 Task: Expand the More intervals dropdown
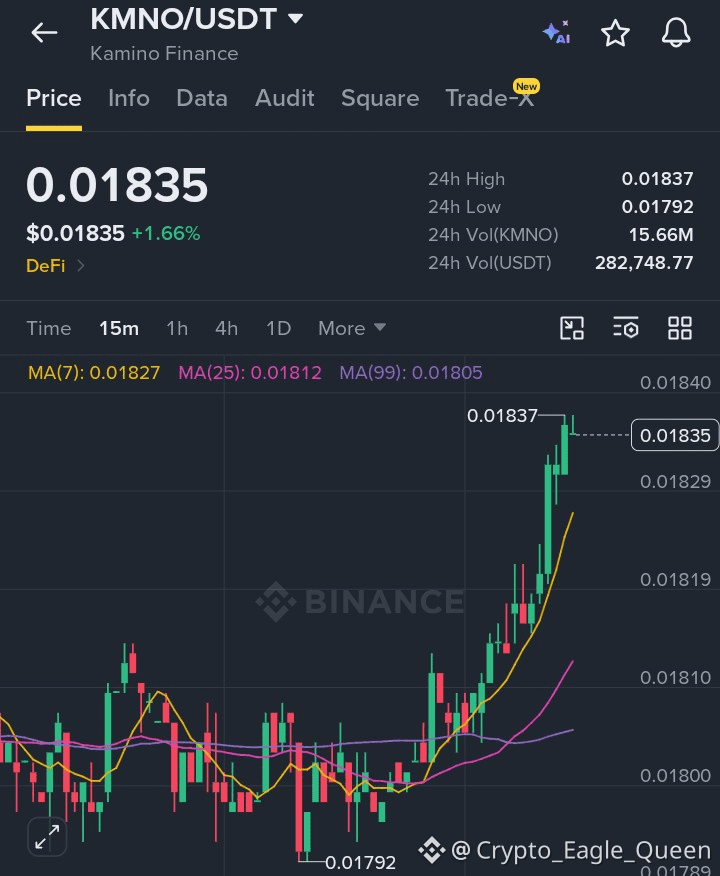352,328
